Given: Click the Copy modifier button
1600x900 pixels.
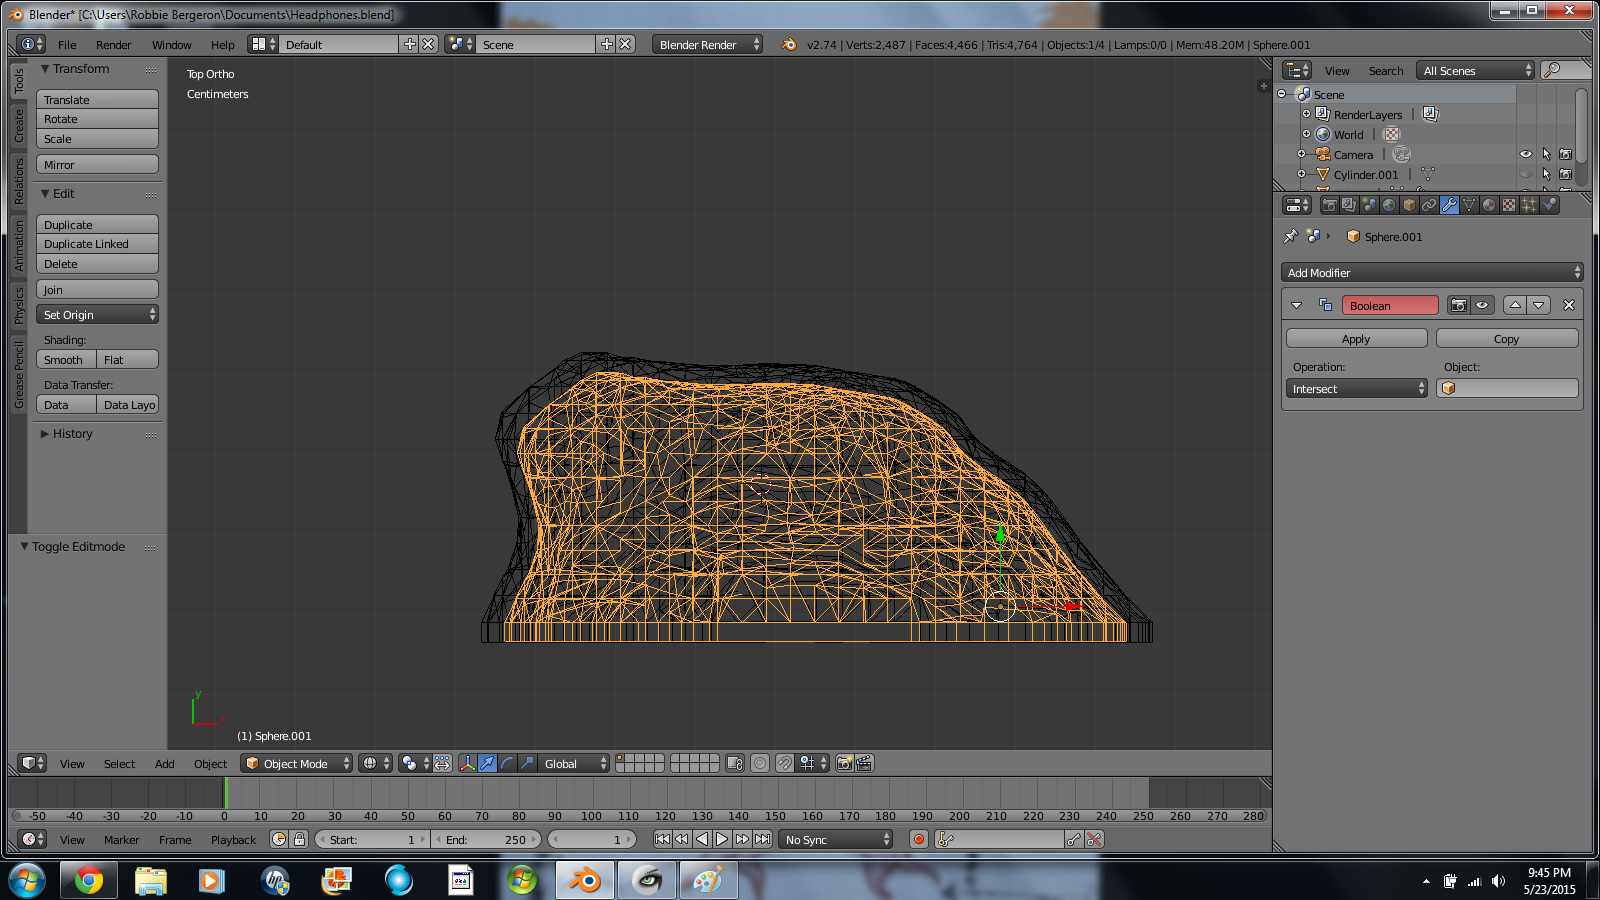Looking at the screenshot, I should [x=1507, y=339].
